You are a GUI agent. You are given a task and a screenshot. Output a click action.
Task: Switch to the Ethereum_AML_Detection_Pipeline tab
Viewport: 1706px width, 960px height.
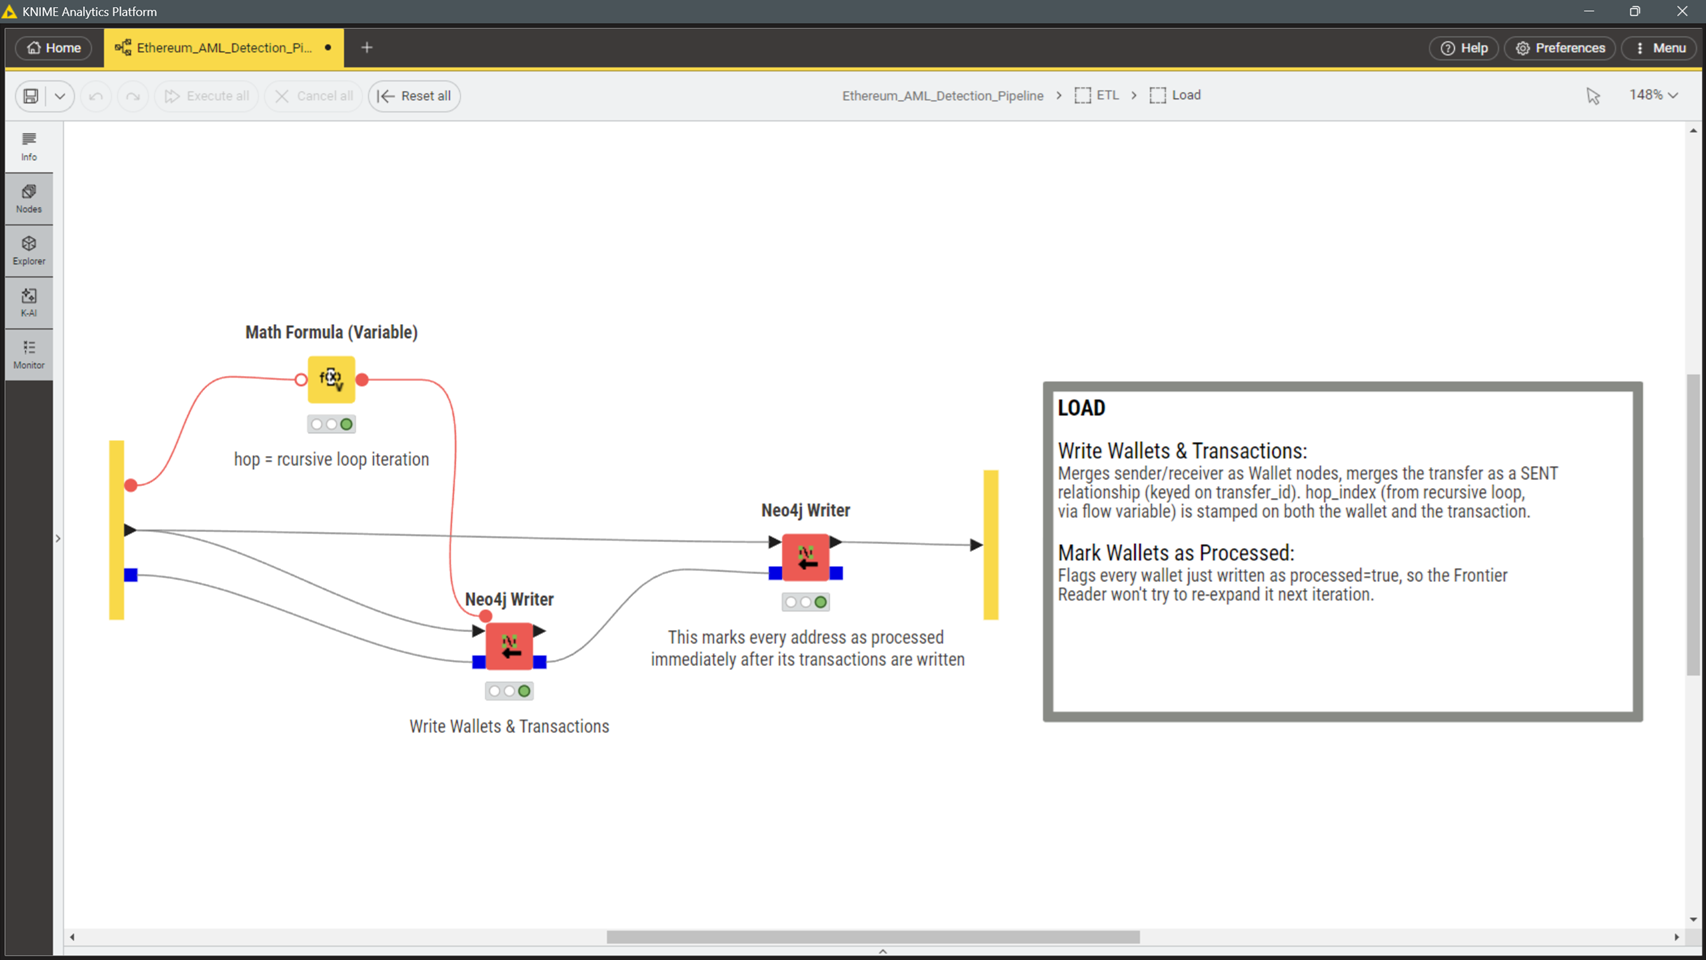click(x=224, y=48)
